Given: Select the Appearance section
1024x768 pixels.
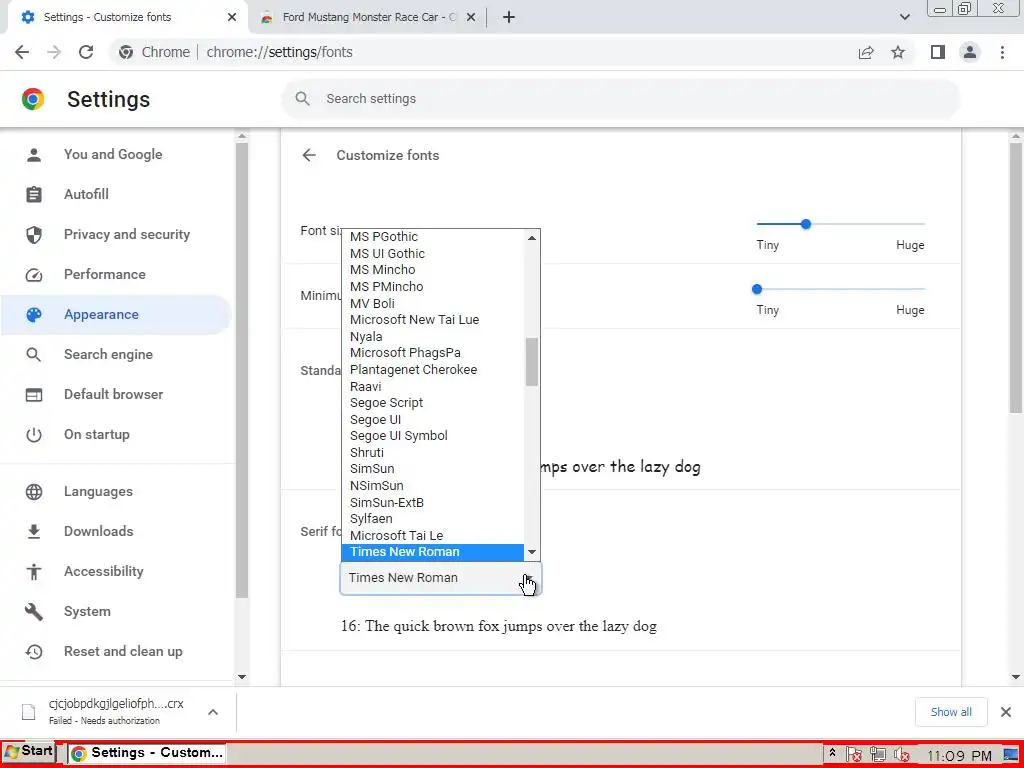Looking at the screenshot, I should (116, 315).
